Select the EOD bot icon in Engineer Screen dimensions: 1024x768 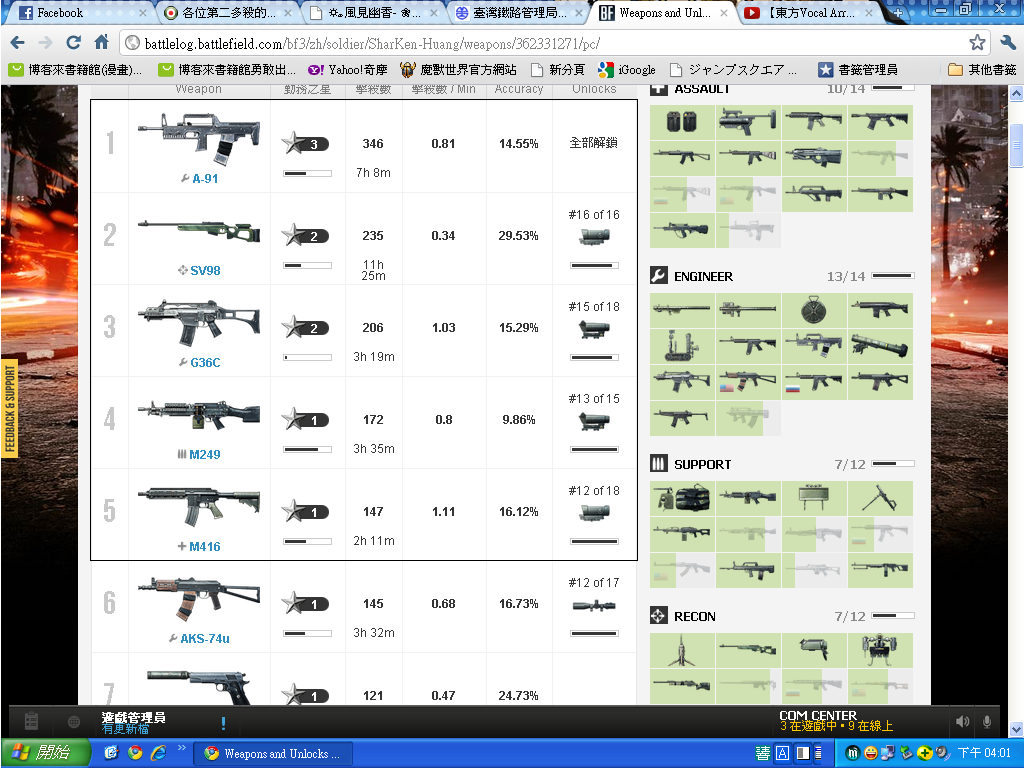pyautogui.click(x=682, y=346)
